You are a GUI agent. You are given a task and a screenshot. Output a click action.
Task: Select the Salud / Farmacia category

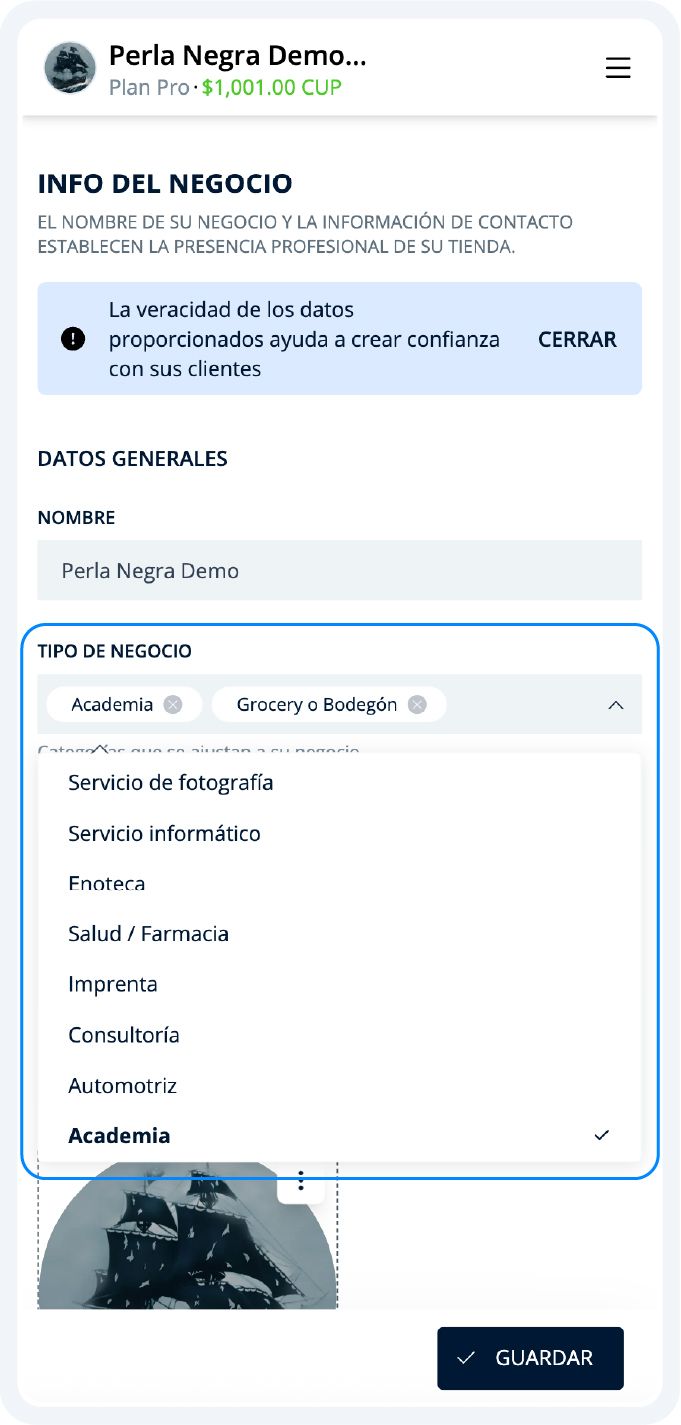pos(147,933)
